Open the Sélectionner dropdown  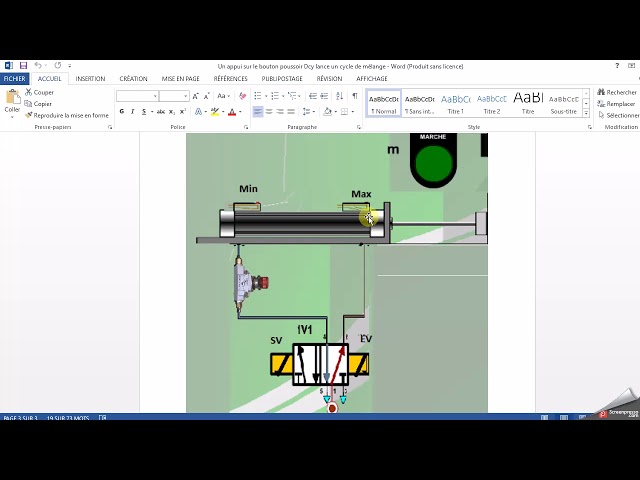point(619,116)
